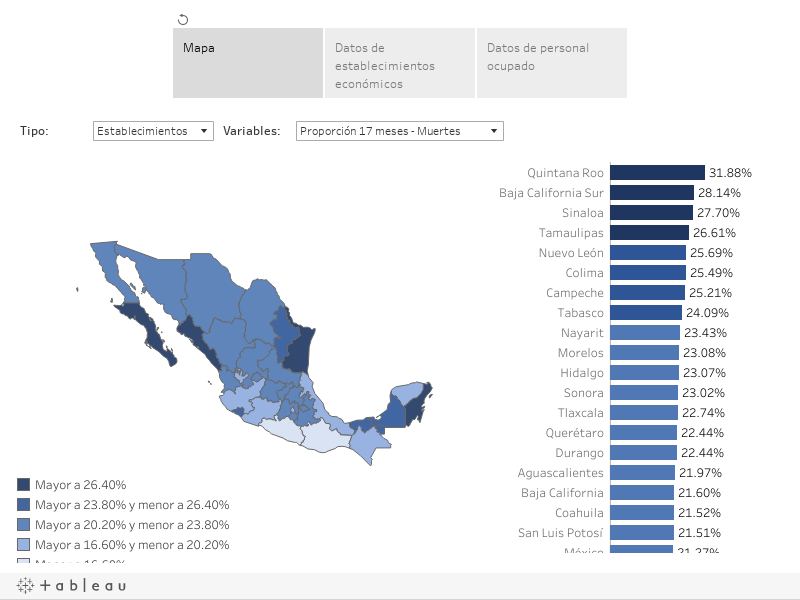Viewport: 800px width, 600px height.
Task: Select the Baja California Sur bar
Action: pos(651,193)
